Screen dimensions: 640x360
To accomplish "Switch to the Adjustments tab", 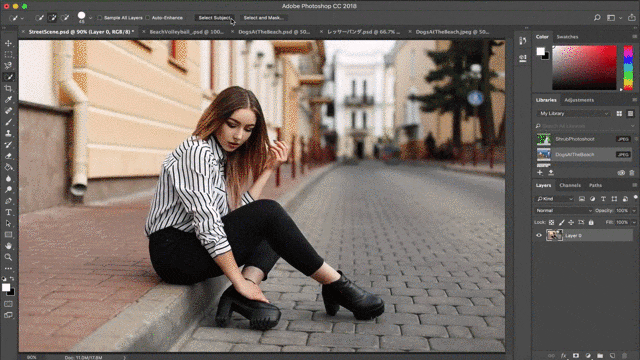I will (579, 100).
